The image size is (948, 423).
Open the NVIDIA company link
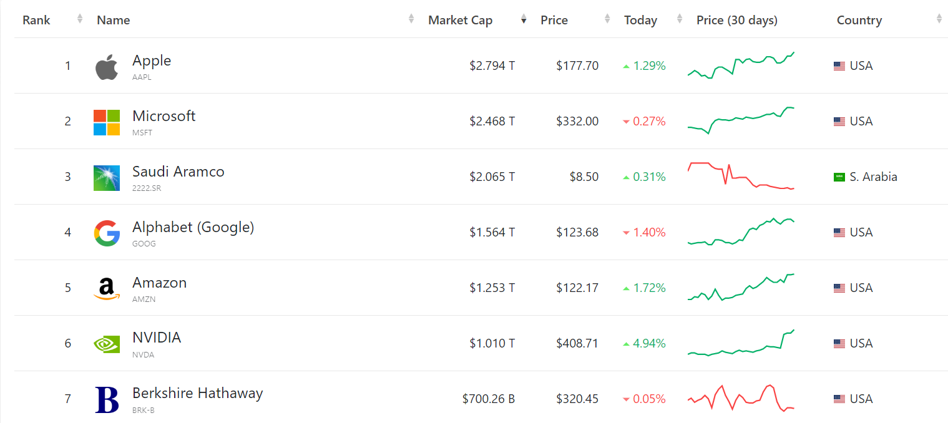click(x=156, y=338)
